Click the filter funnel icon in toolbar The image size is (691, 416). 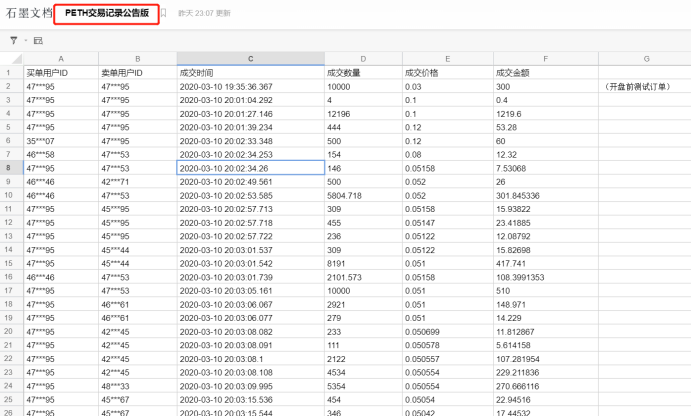[x=14, y=41]
